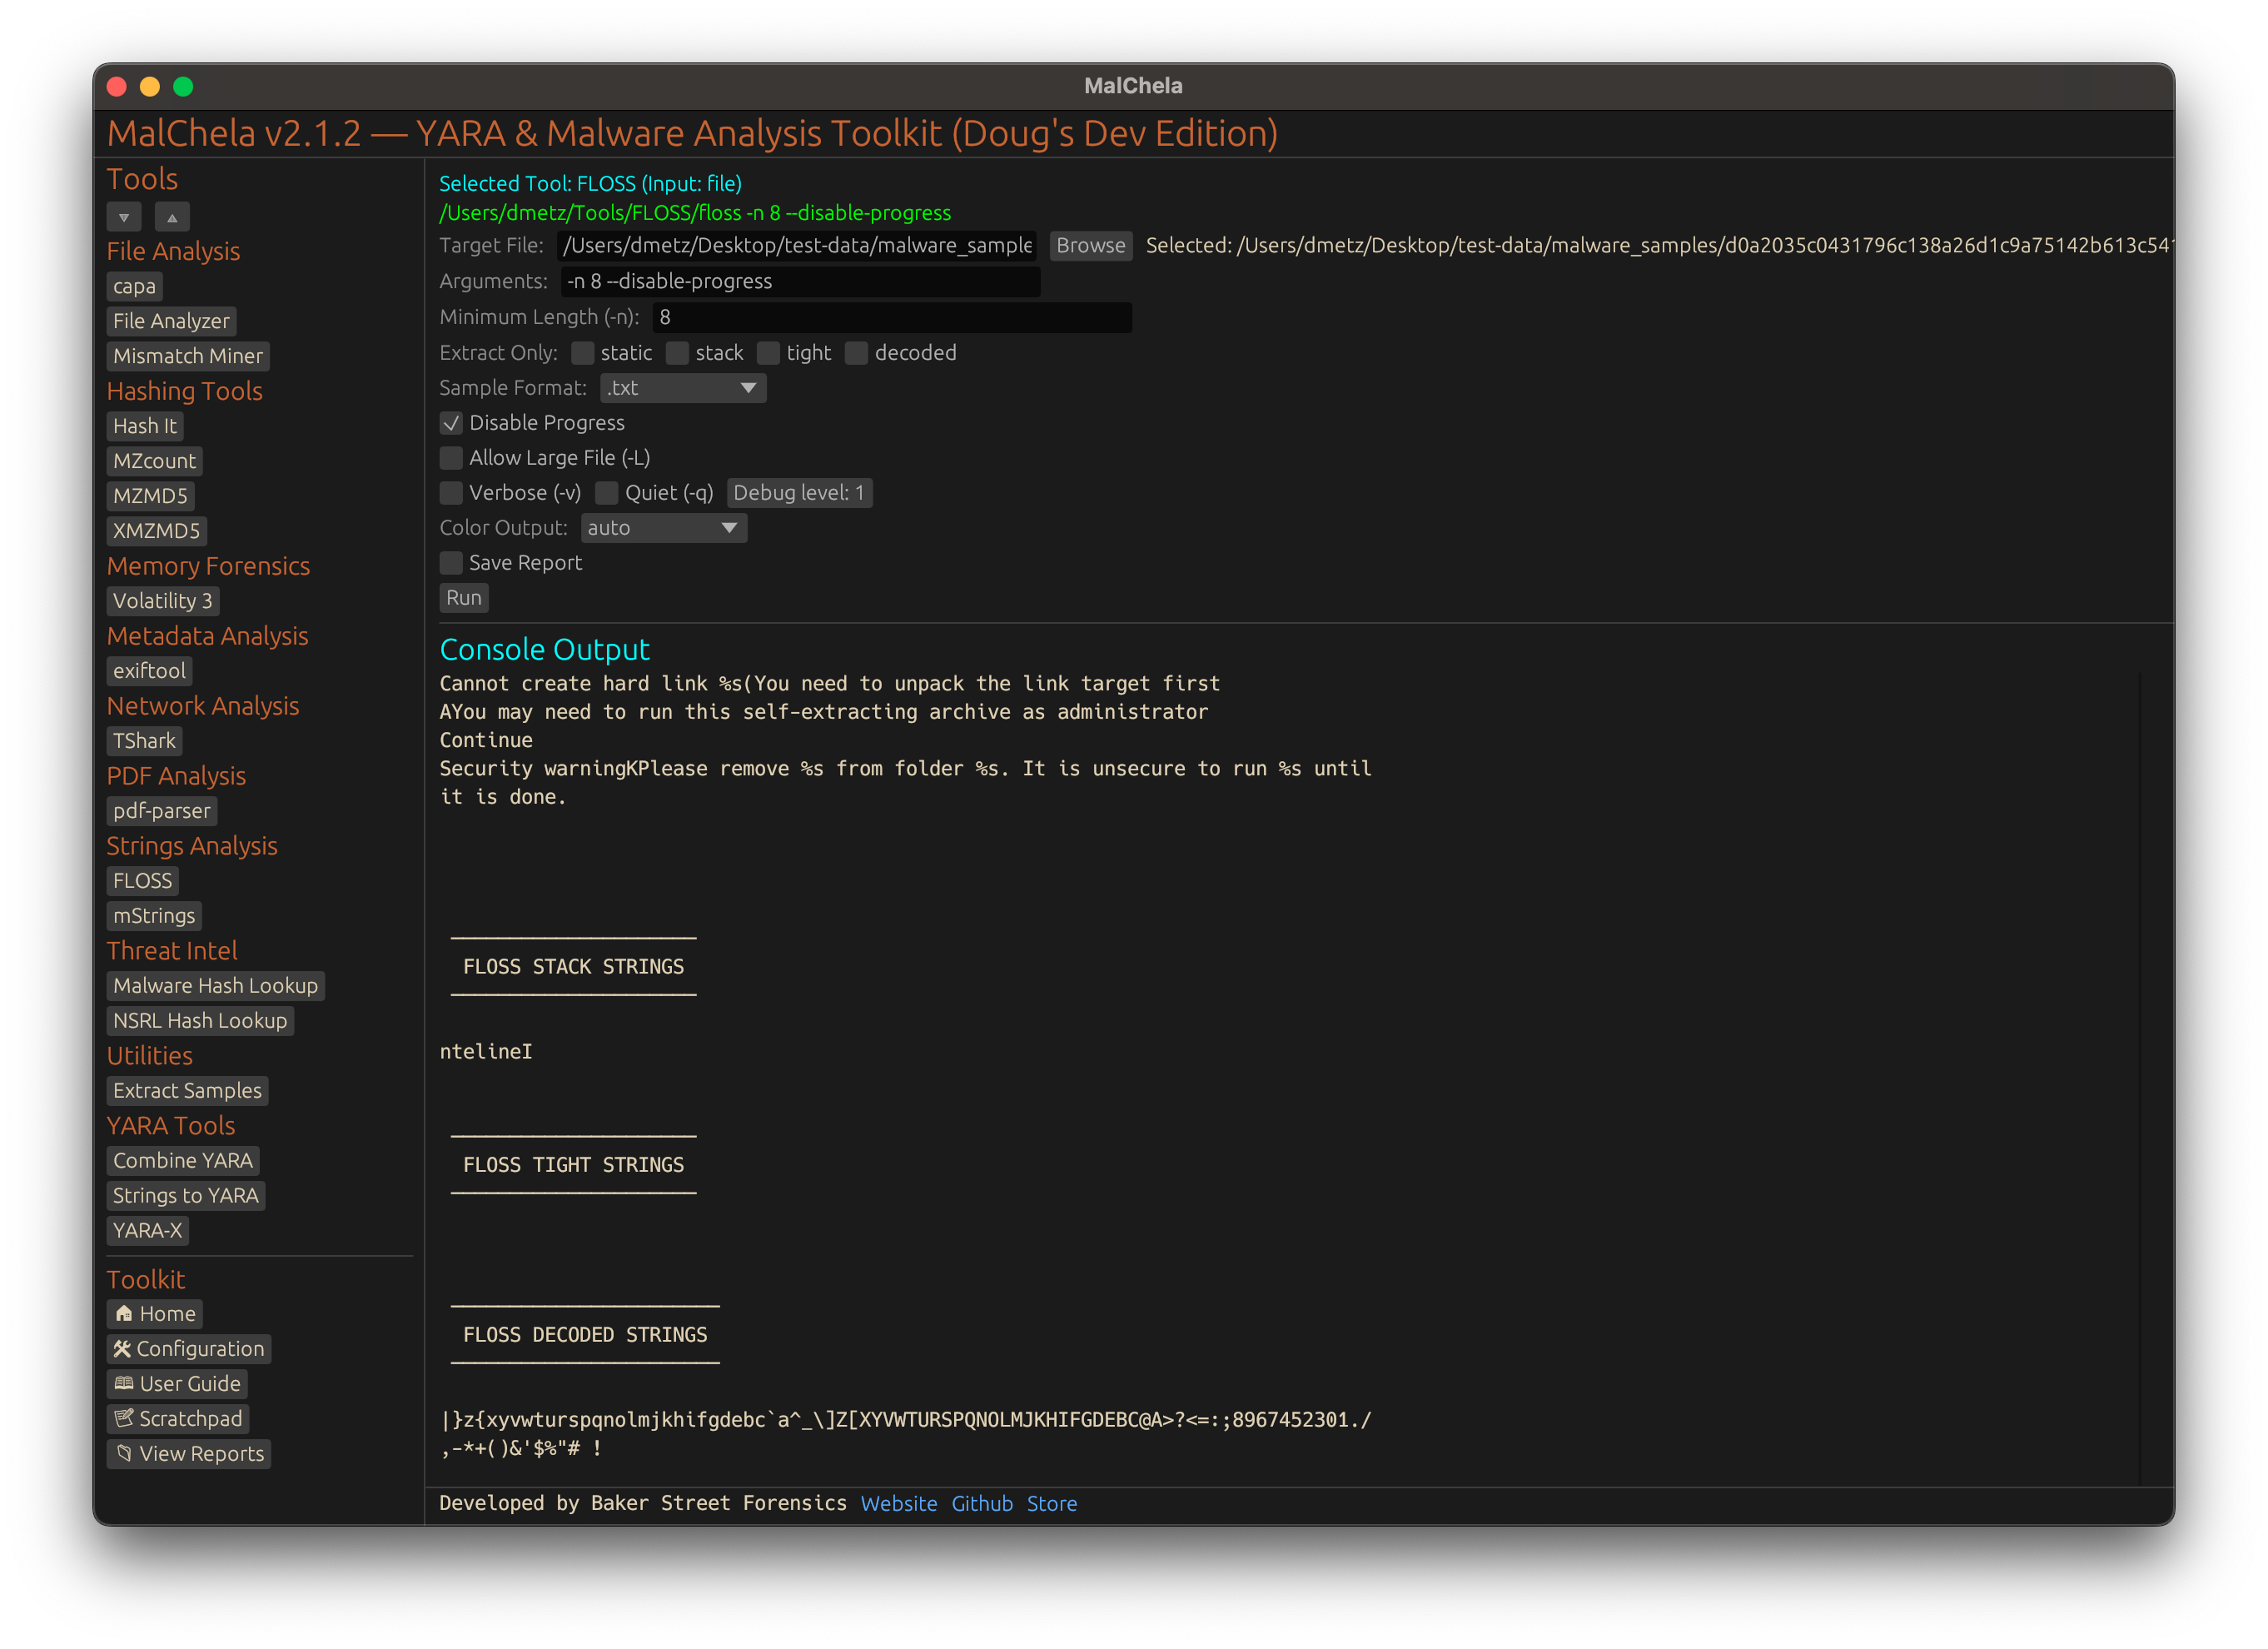This screenshot has width=2268, height=1649.
Task: Select MZMD5 tool
Action: (x=151, y=496)
